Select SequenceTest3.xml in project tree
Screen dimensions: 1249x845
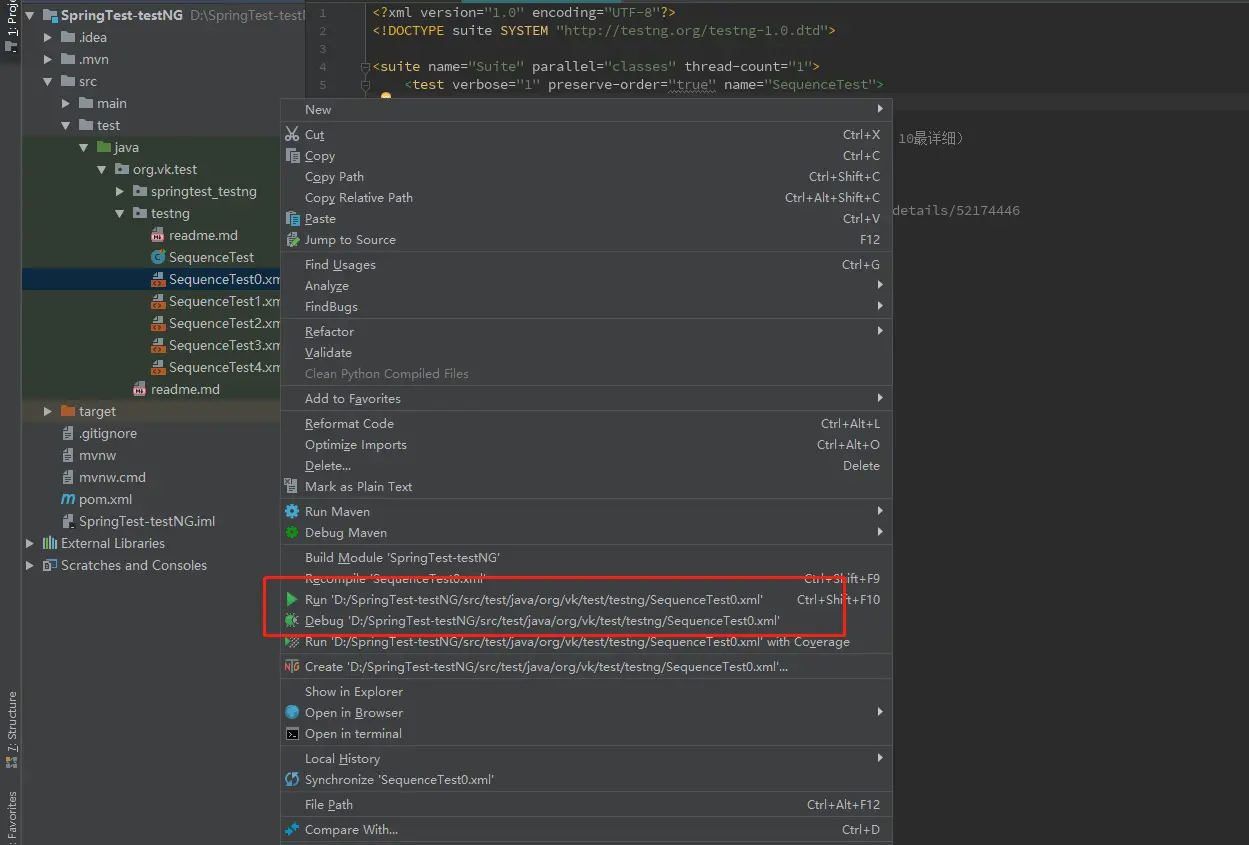pyautogui.click(x=215, y=345)
